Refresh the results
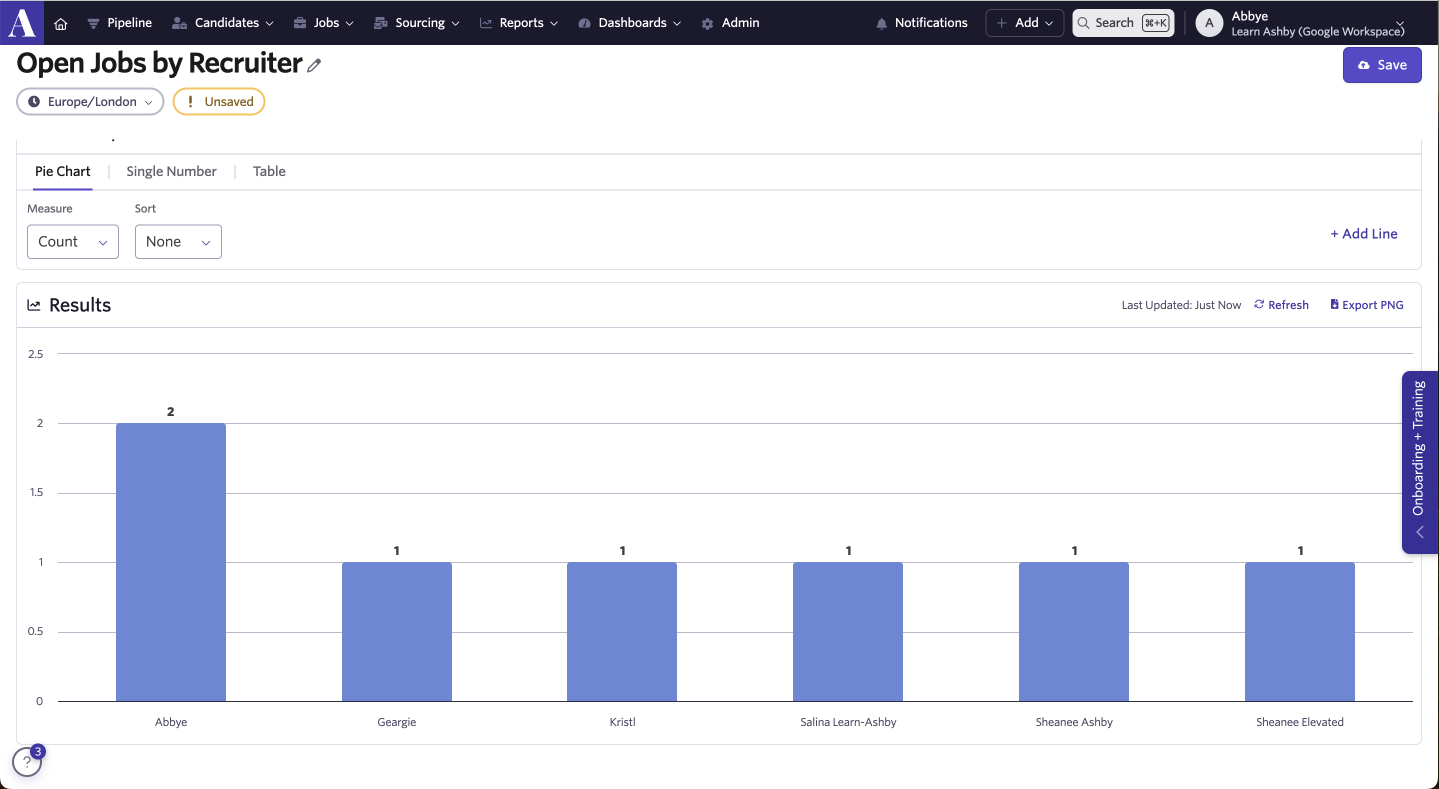This screenshot has width=1439, height=789. 1281,305
